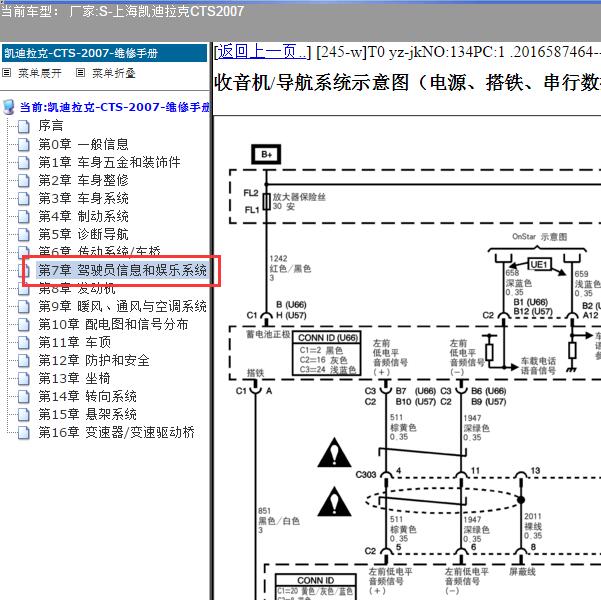The height and width of the screenshot is (600, 601).
Task: Open 第0章 一般信息
Action: pos(84,144)
